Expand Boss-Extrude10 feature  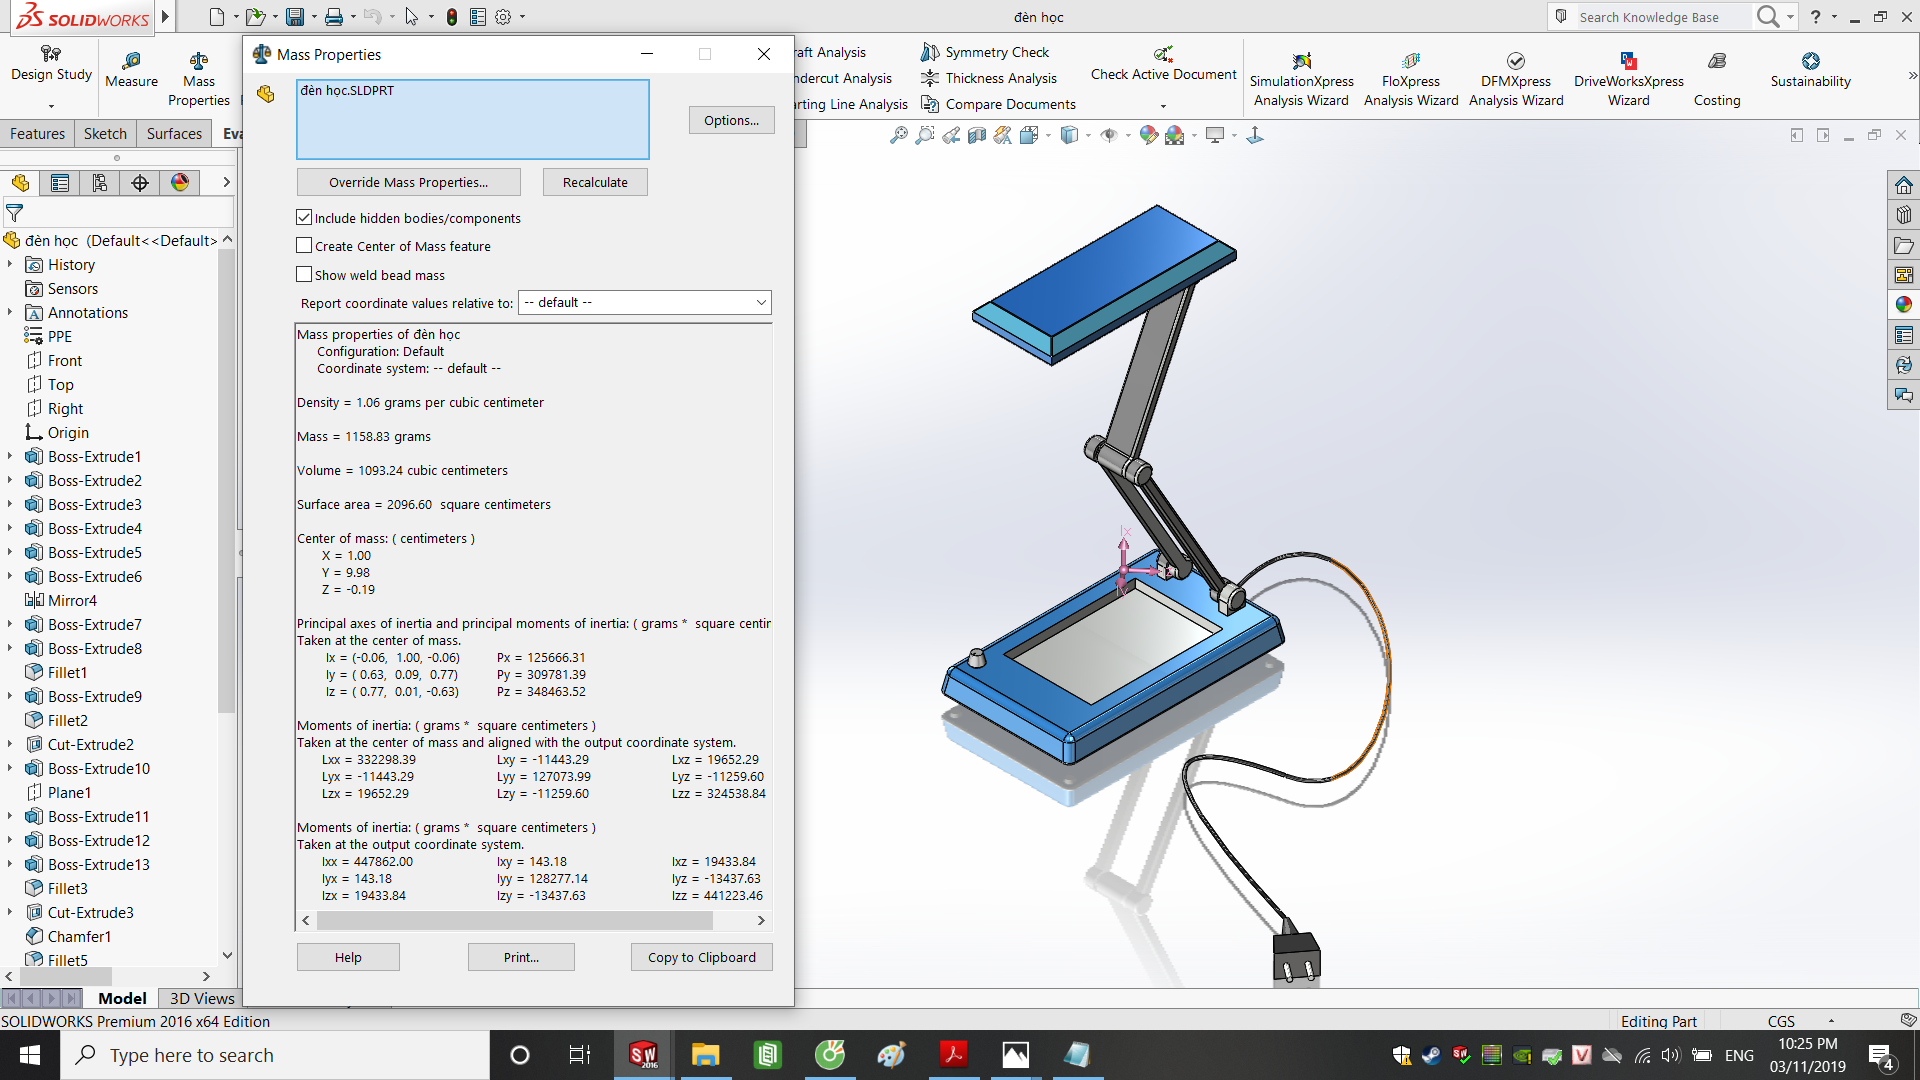click(10, 768)
